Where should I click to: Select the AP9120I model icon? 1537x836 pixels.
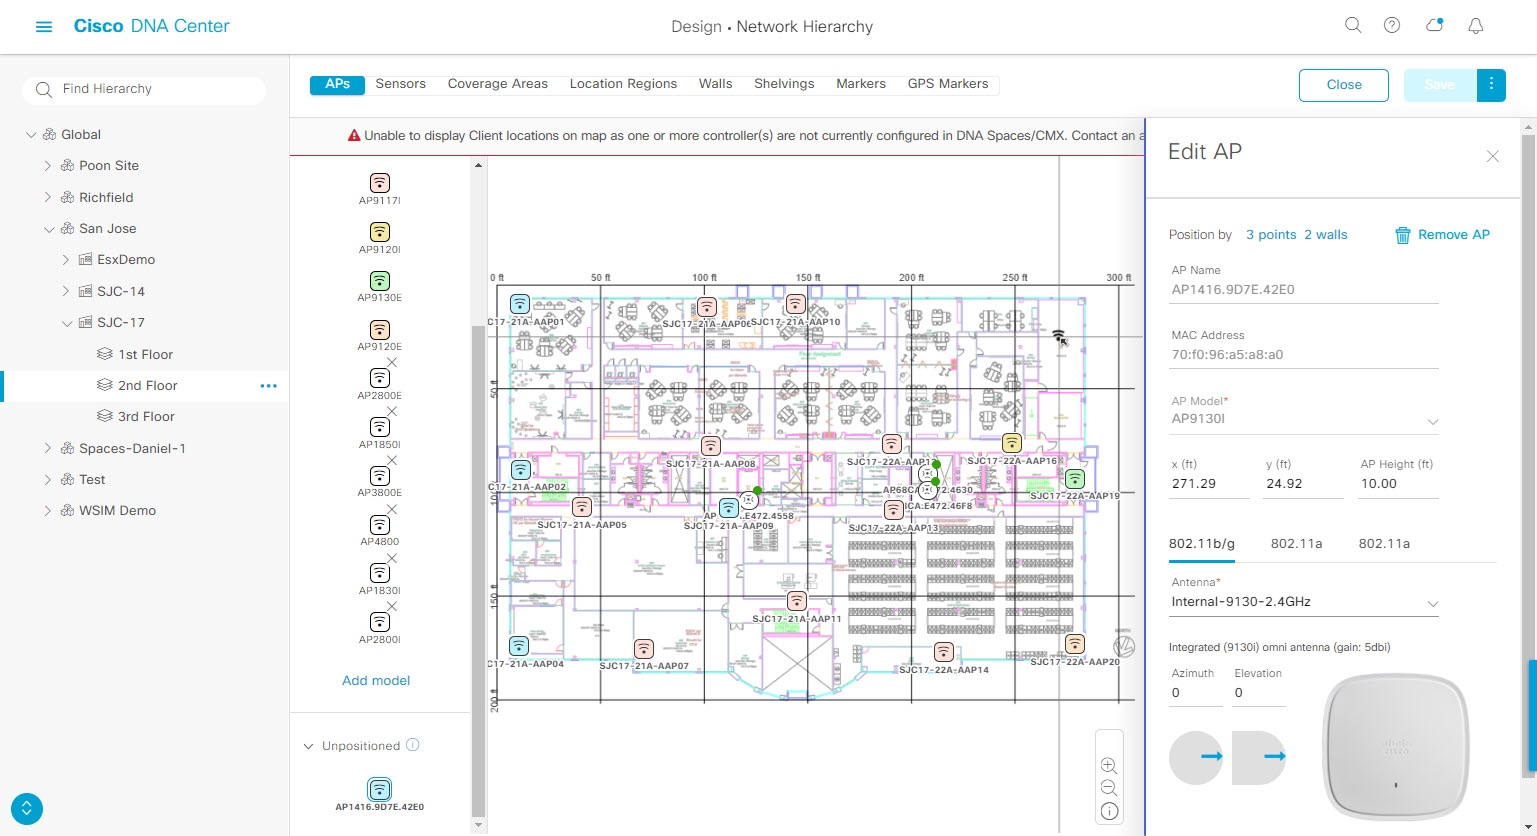[379, 232]
